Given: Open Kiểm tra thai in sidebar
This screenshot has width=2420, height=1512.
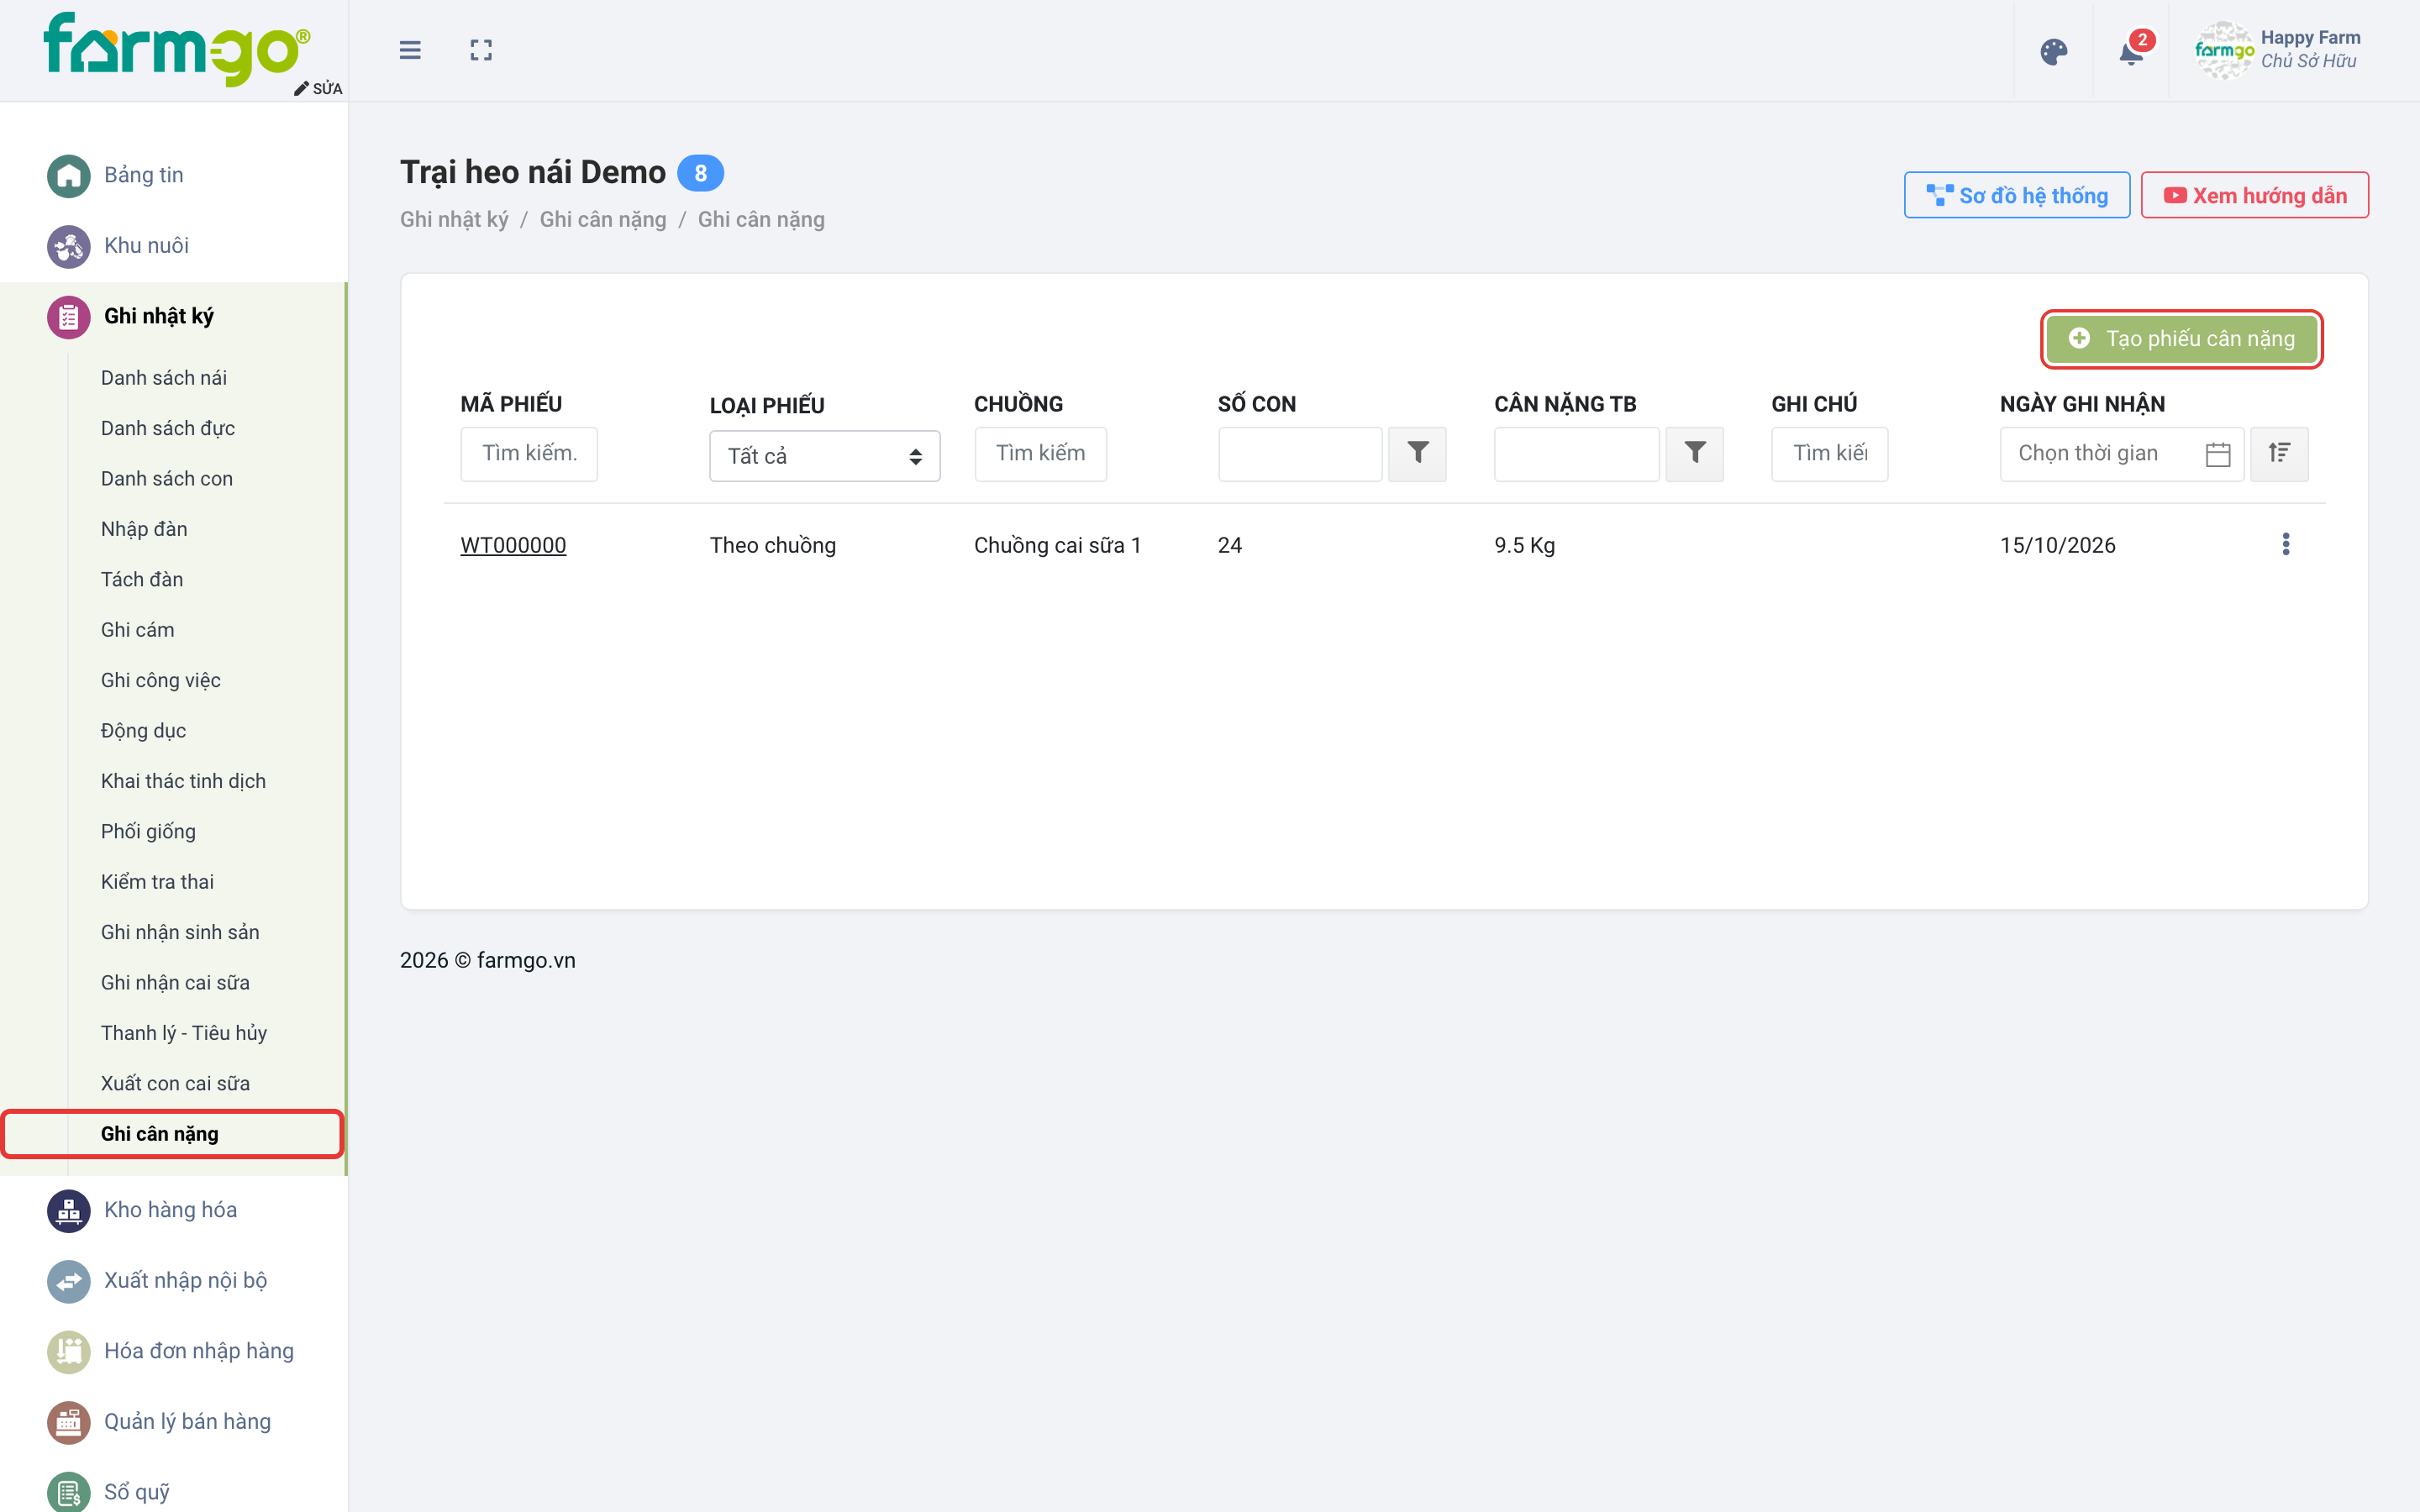Looking at the screenshot, I should tap(157, 882).
